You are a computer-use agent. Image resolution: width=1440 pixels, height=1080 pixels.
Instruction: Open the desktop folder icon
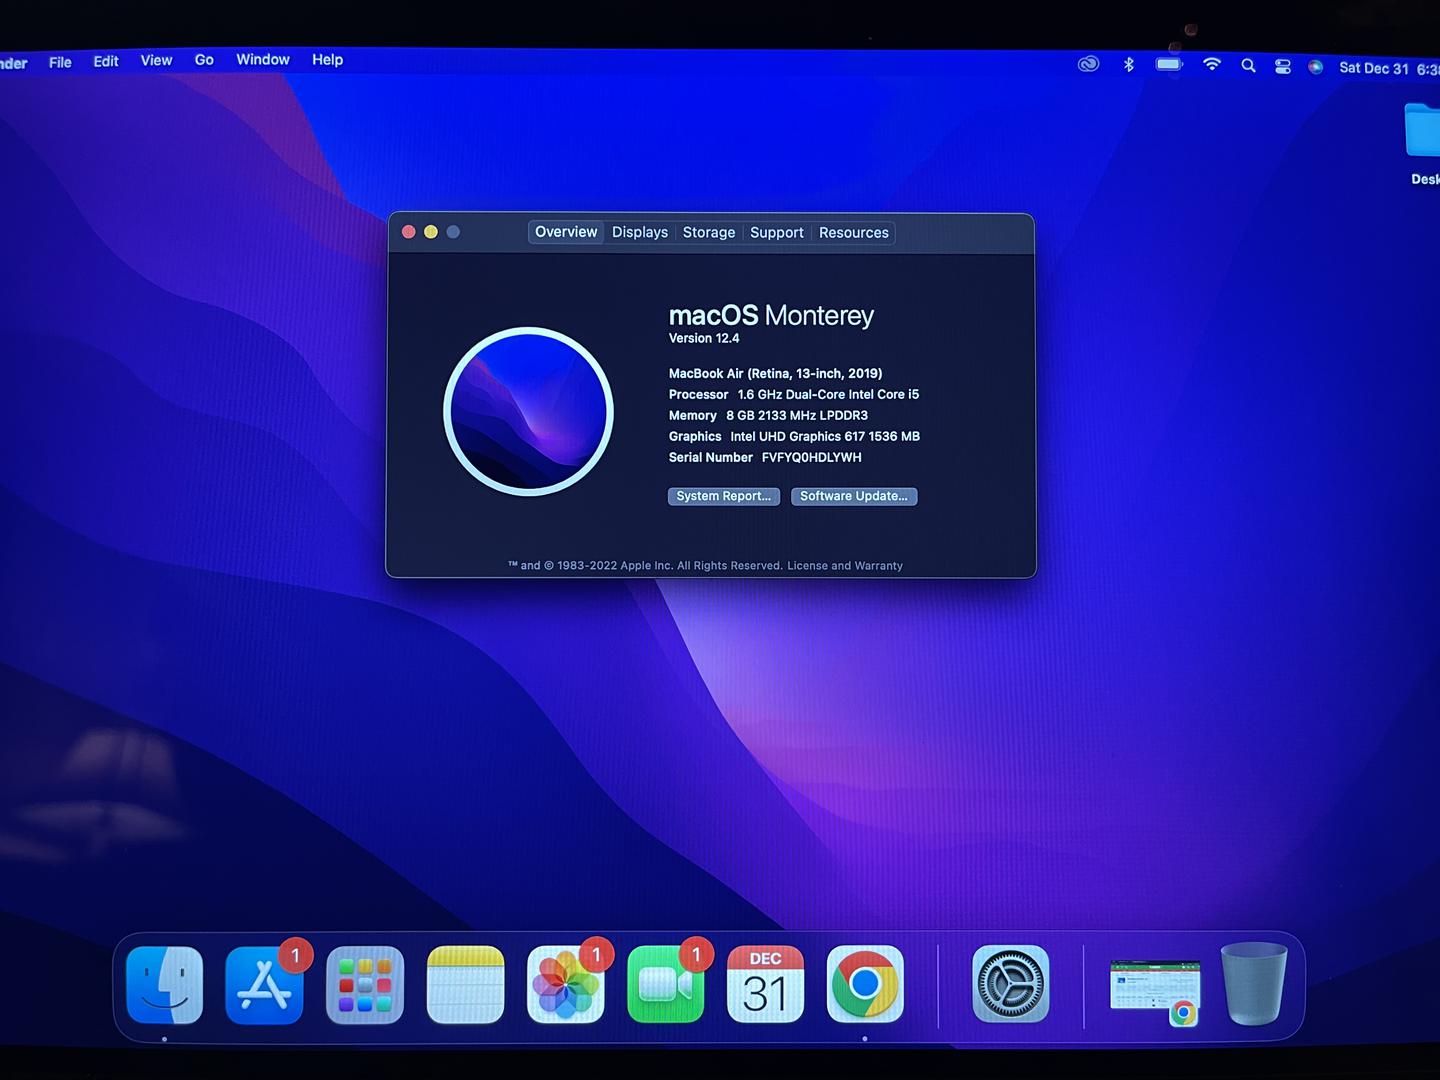1423,130
